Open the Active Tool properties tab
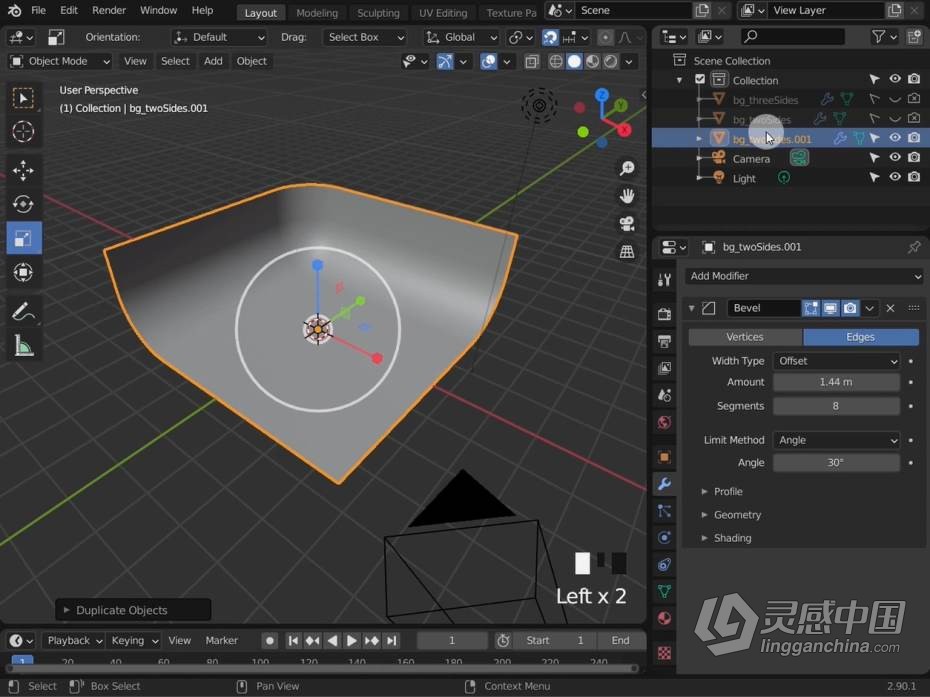 [664, 279]
